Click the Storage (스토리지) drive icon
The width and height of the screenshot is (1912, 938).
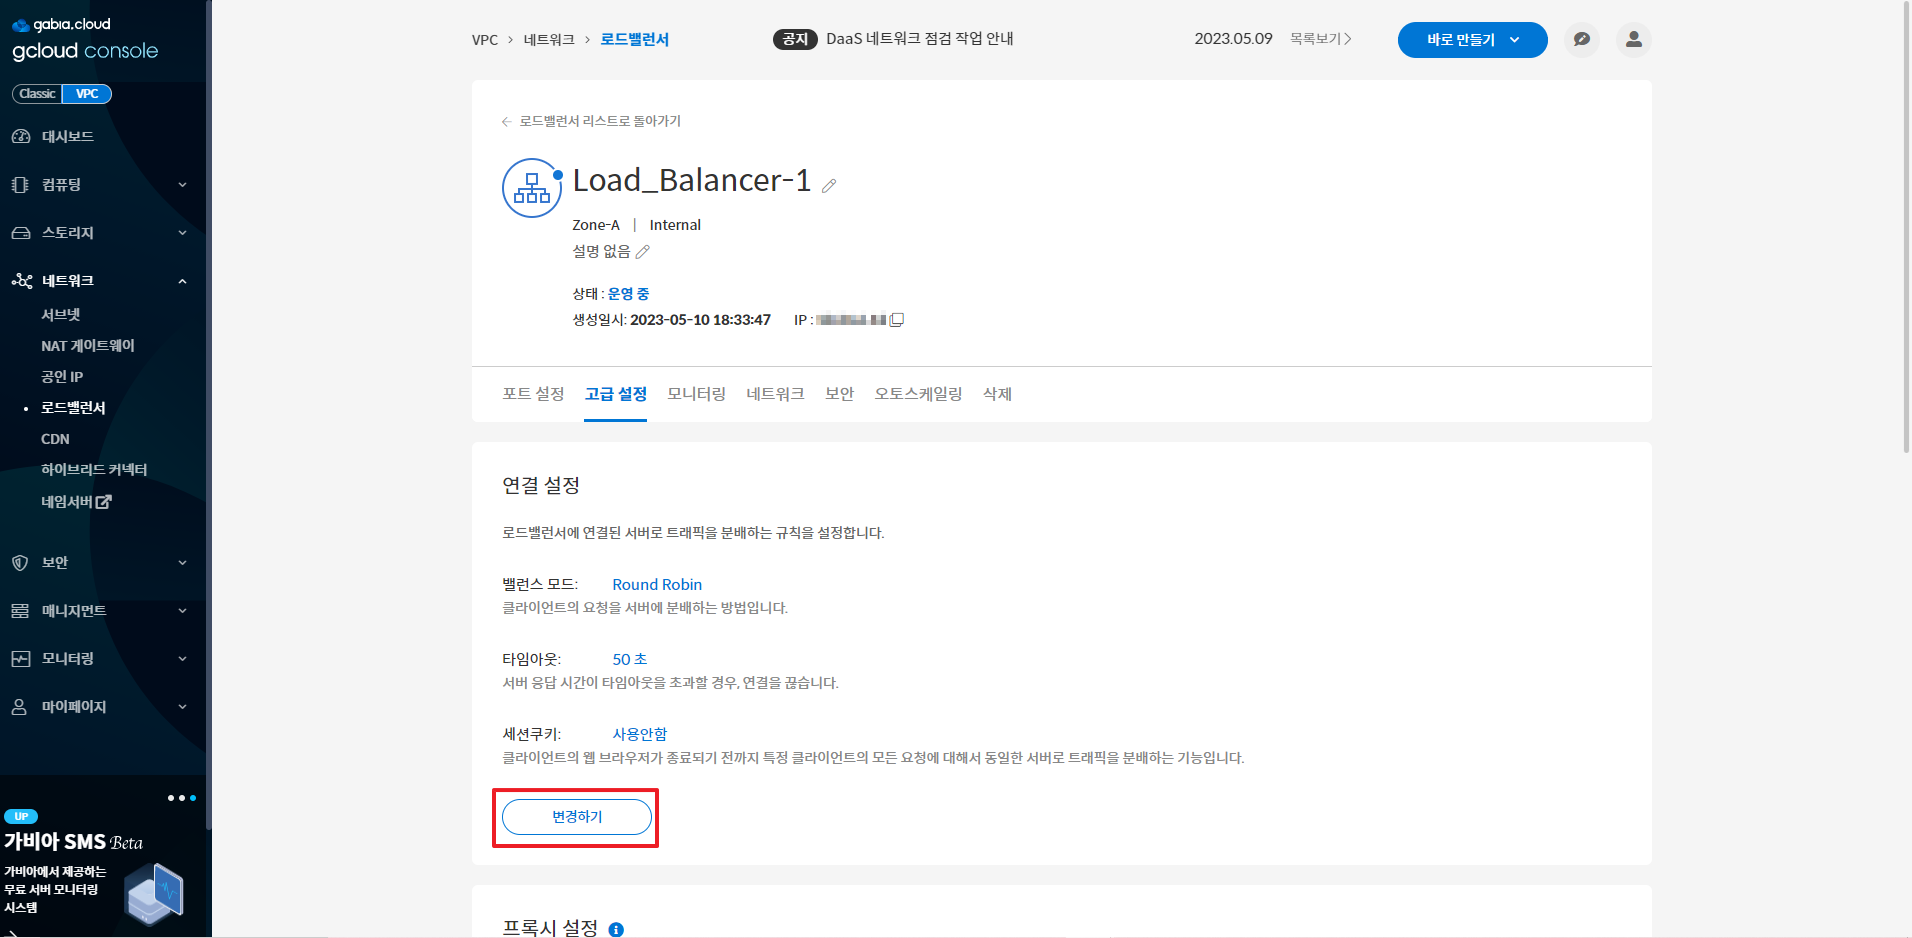[20, 233]
